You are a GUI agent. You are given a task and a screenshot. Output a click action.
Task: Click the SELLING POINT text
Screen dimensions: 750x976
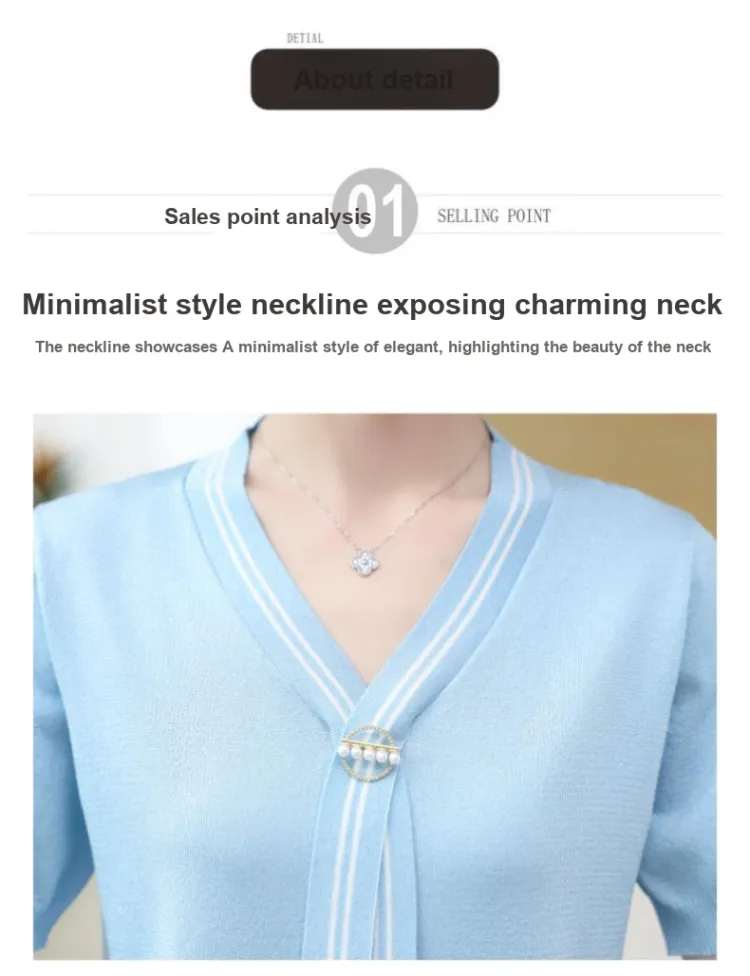tap(494, 216)
